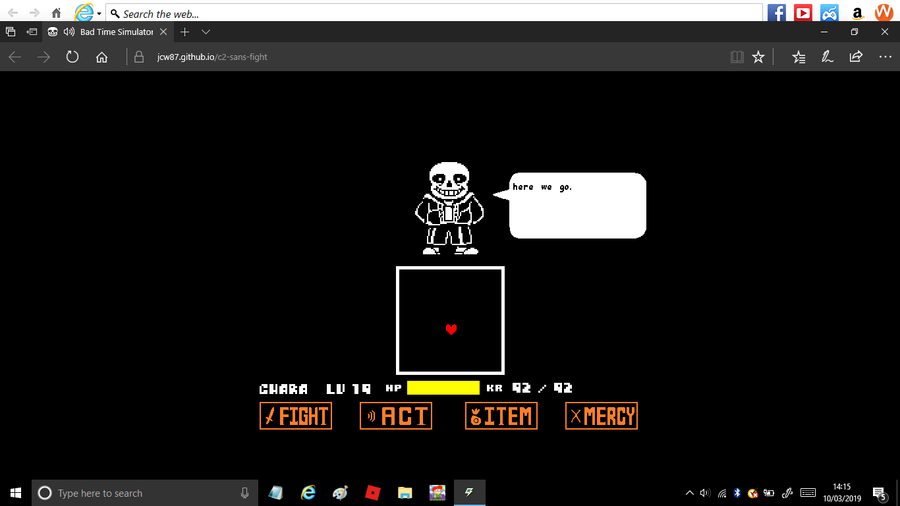The height and width of the screenshot is (506, 900).
Task: Click the Search the web field
Action: 435,13
